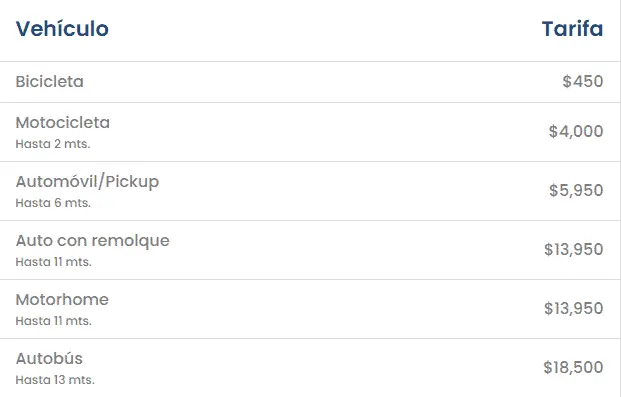This screenshot has width=621, height=397.
Task: Select the Automóvil/Pickup vehicle label
Action: point(87,182)
